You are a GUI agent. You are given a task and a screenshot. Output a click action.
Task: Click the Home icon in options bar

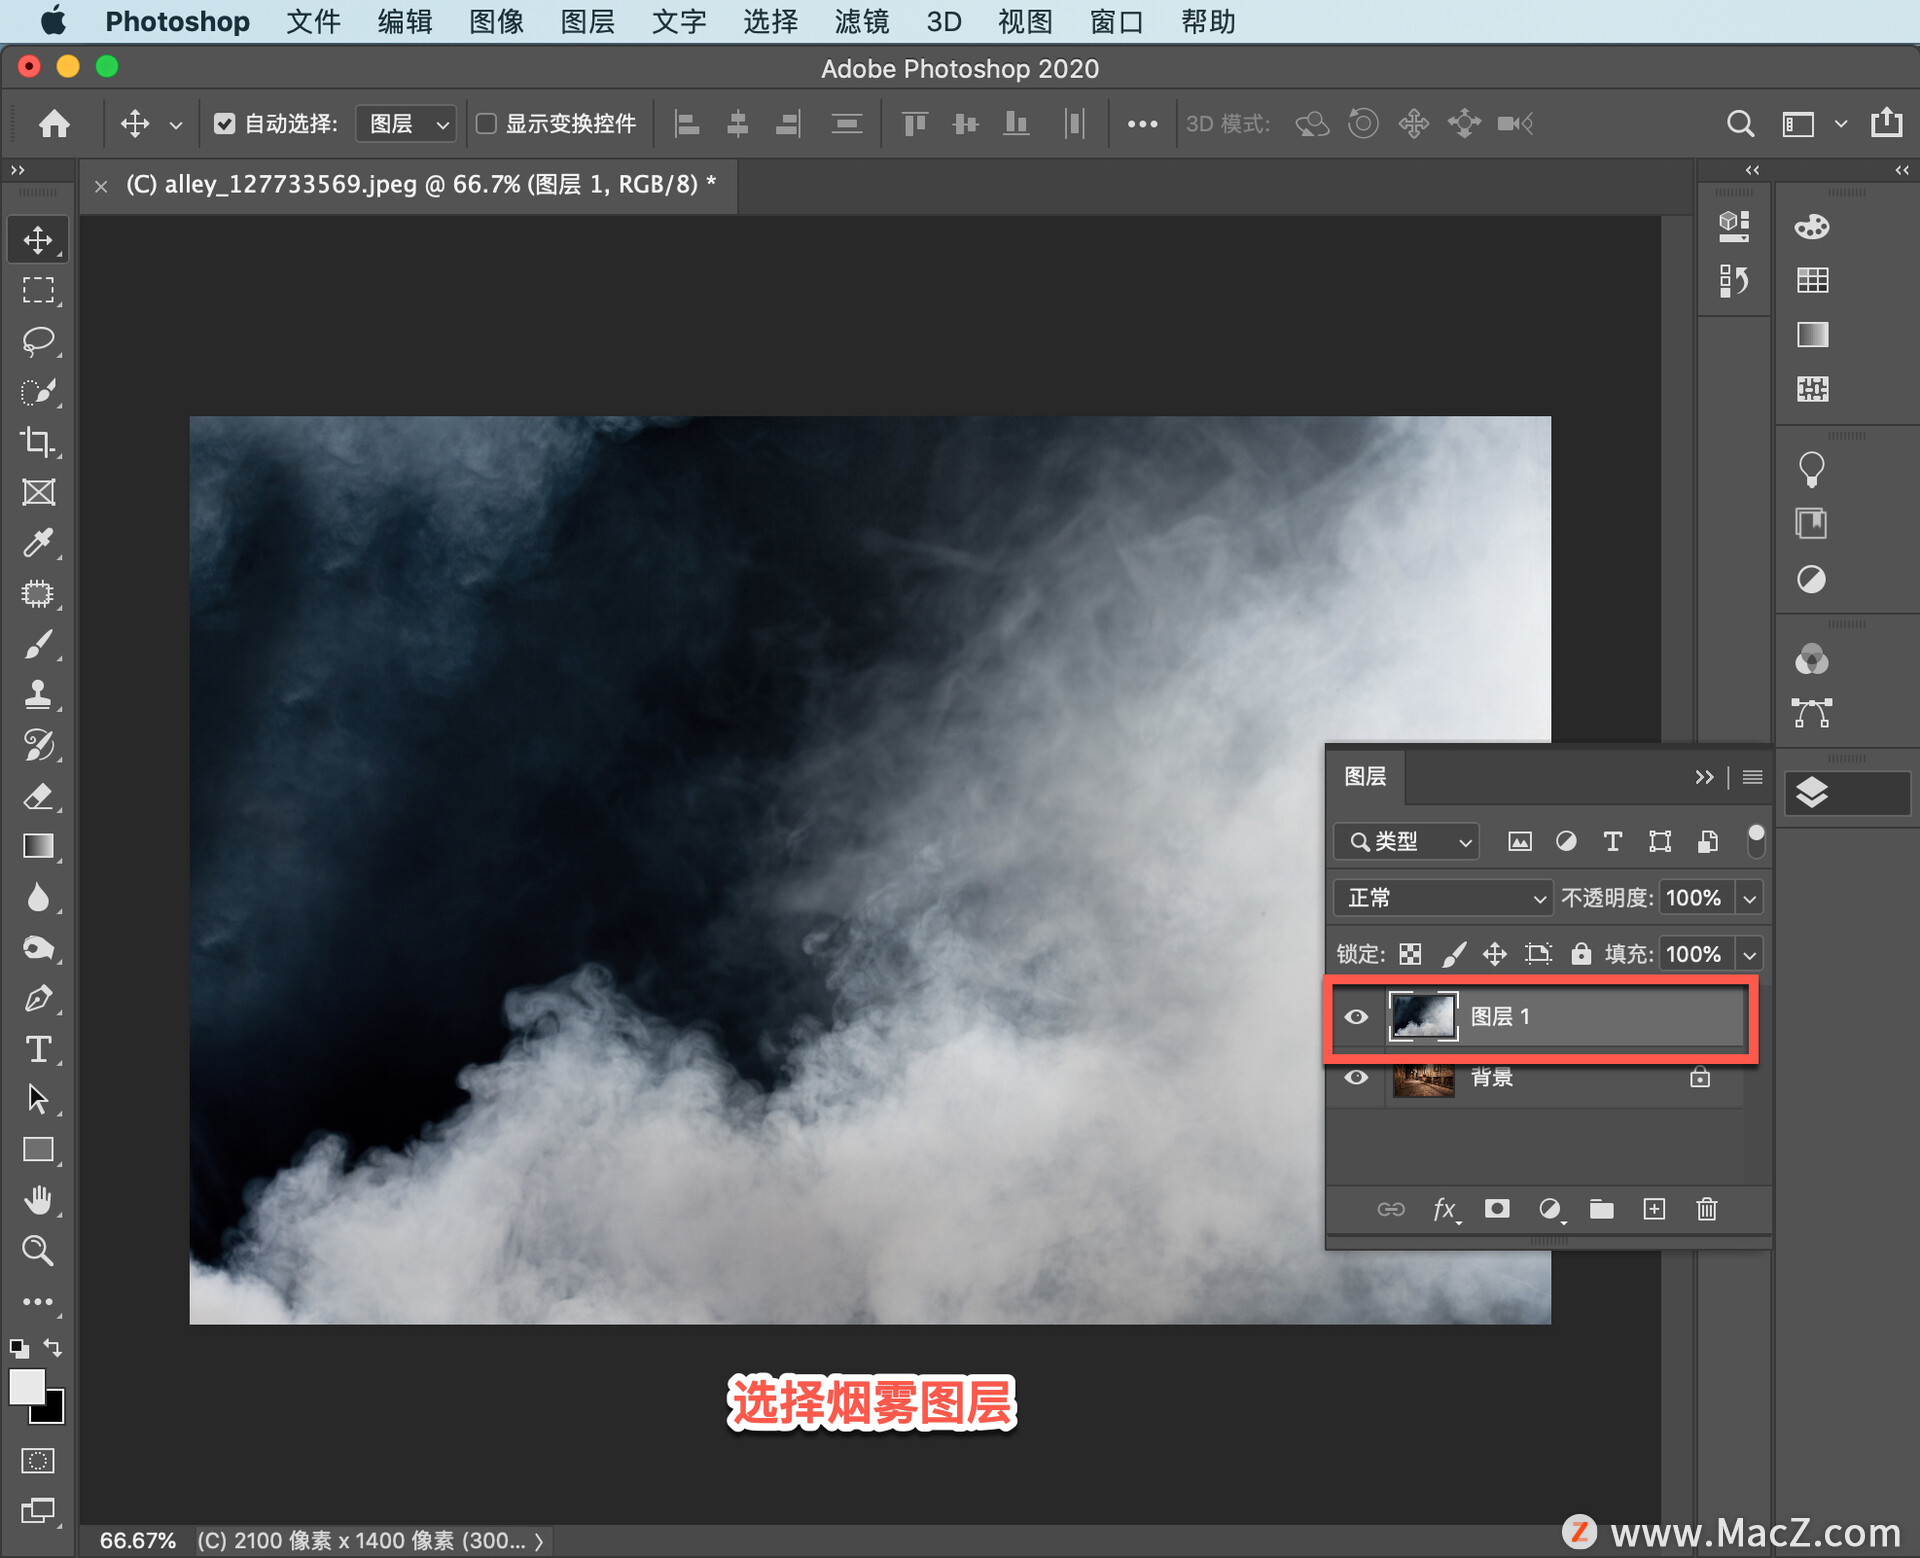click(54, 123)
